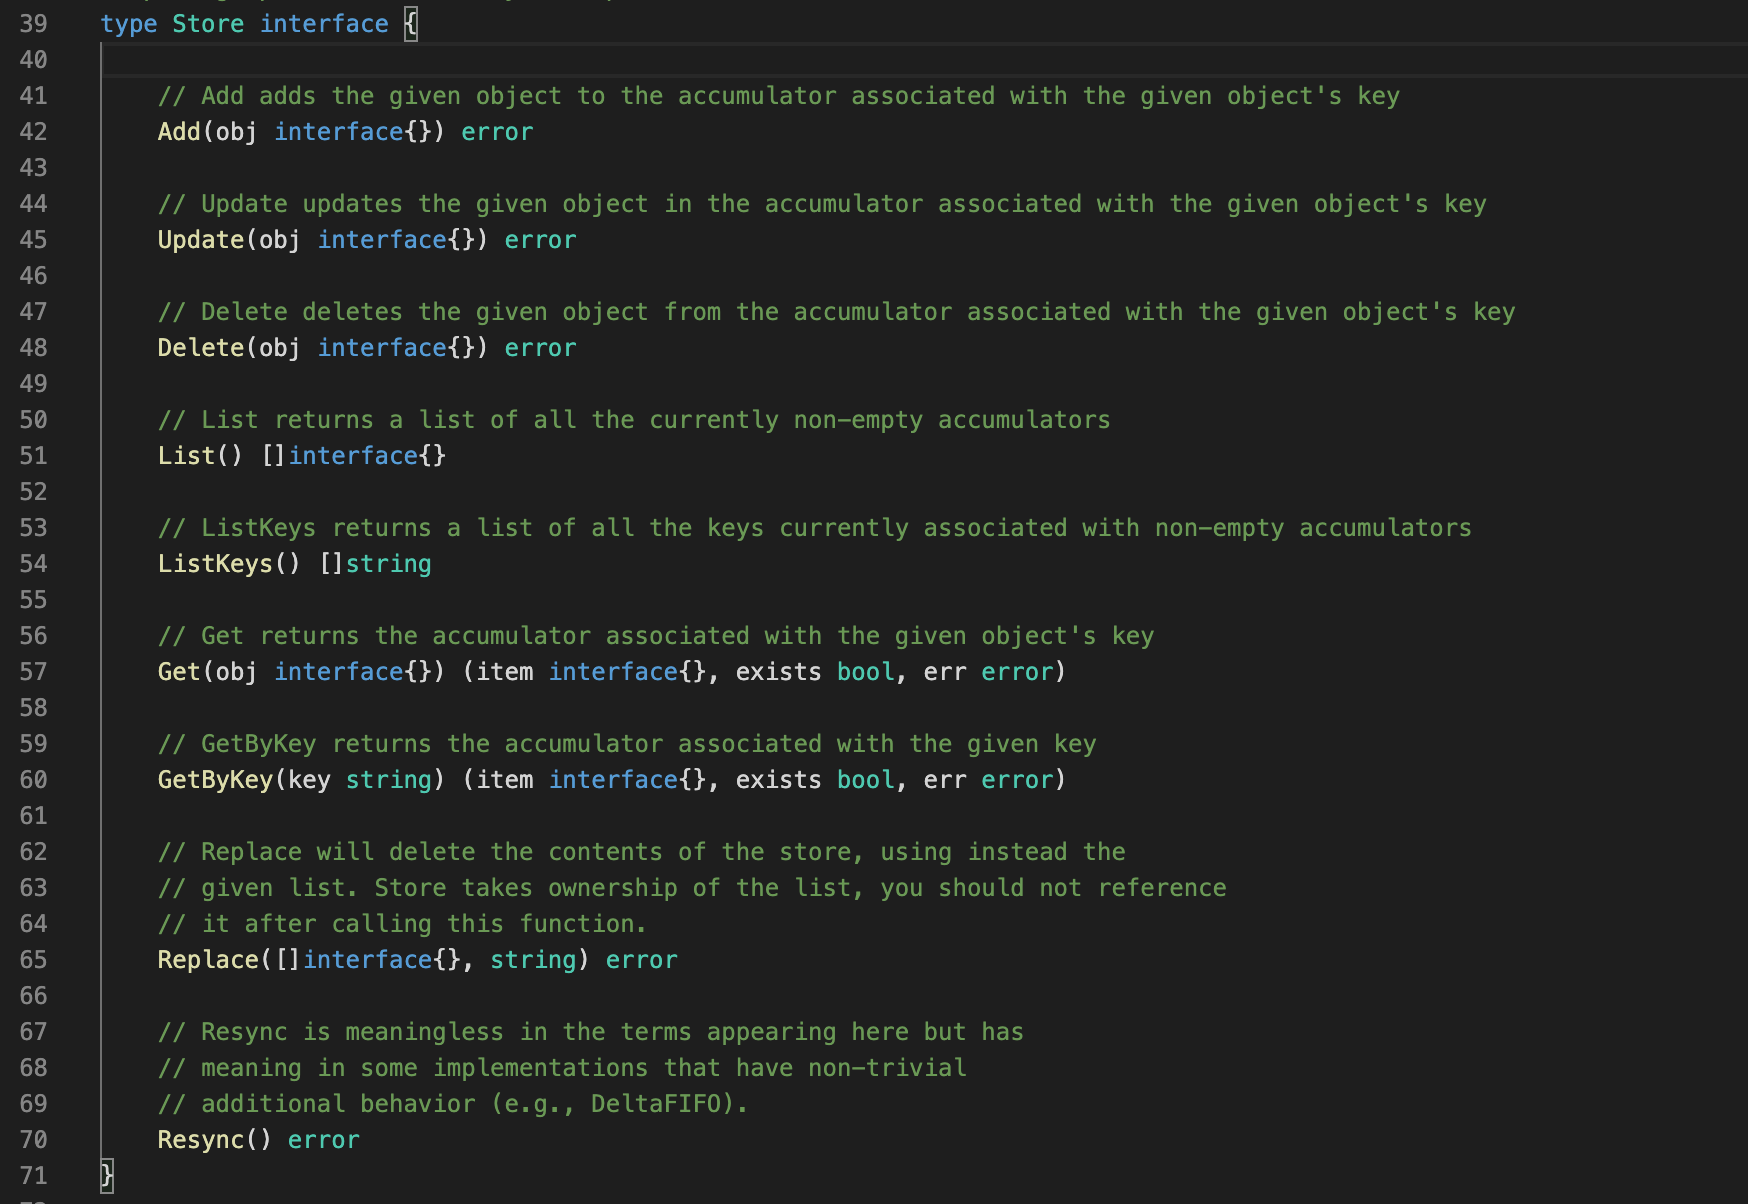1748x1204 pixels.
Task: Click the Resync method name
Action: click(x=200, y=1140)
